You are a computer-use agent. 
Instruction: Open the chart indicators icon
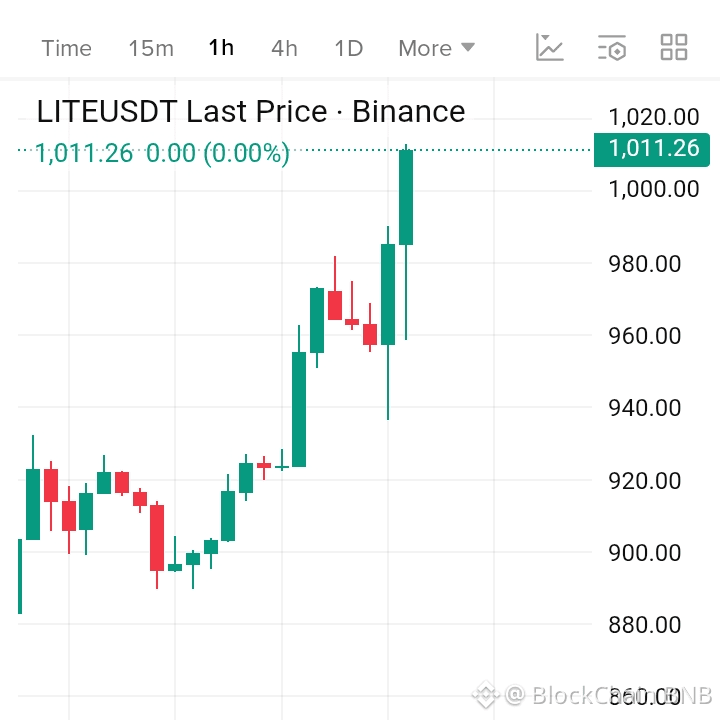click(549, 47)
